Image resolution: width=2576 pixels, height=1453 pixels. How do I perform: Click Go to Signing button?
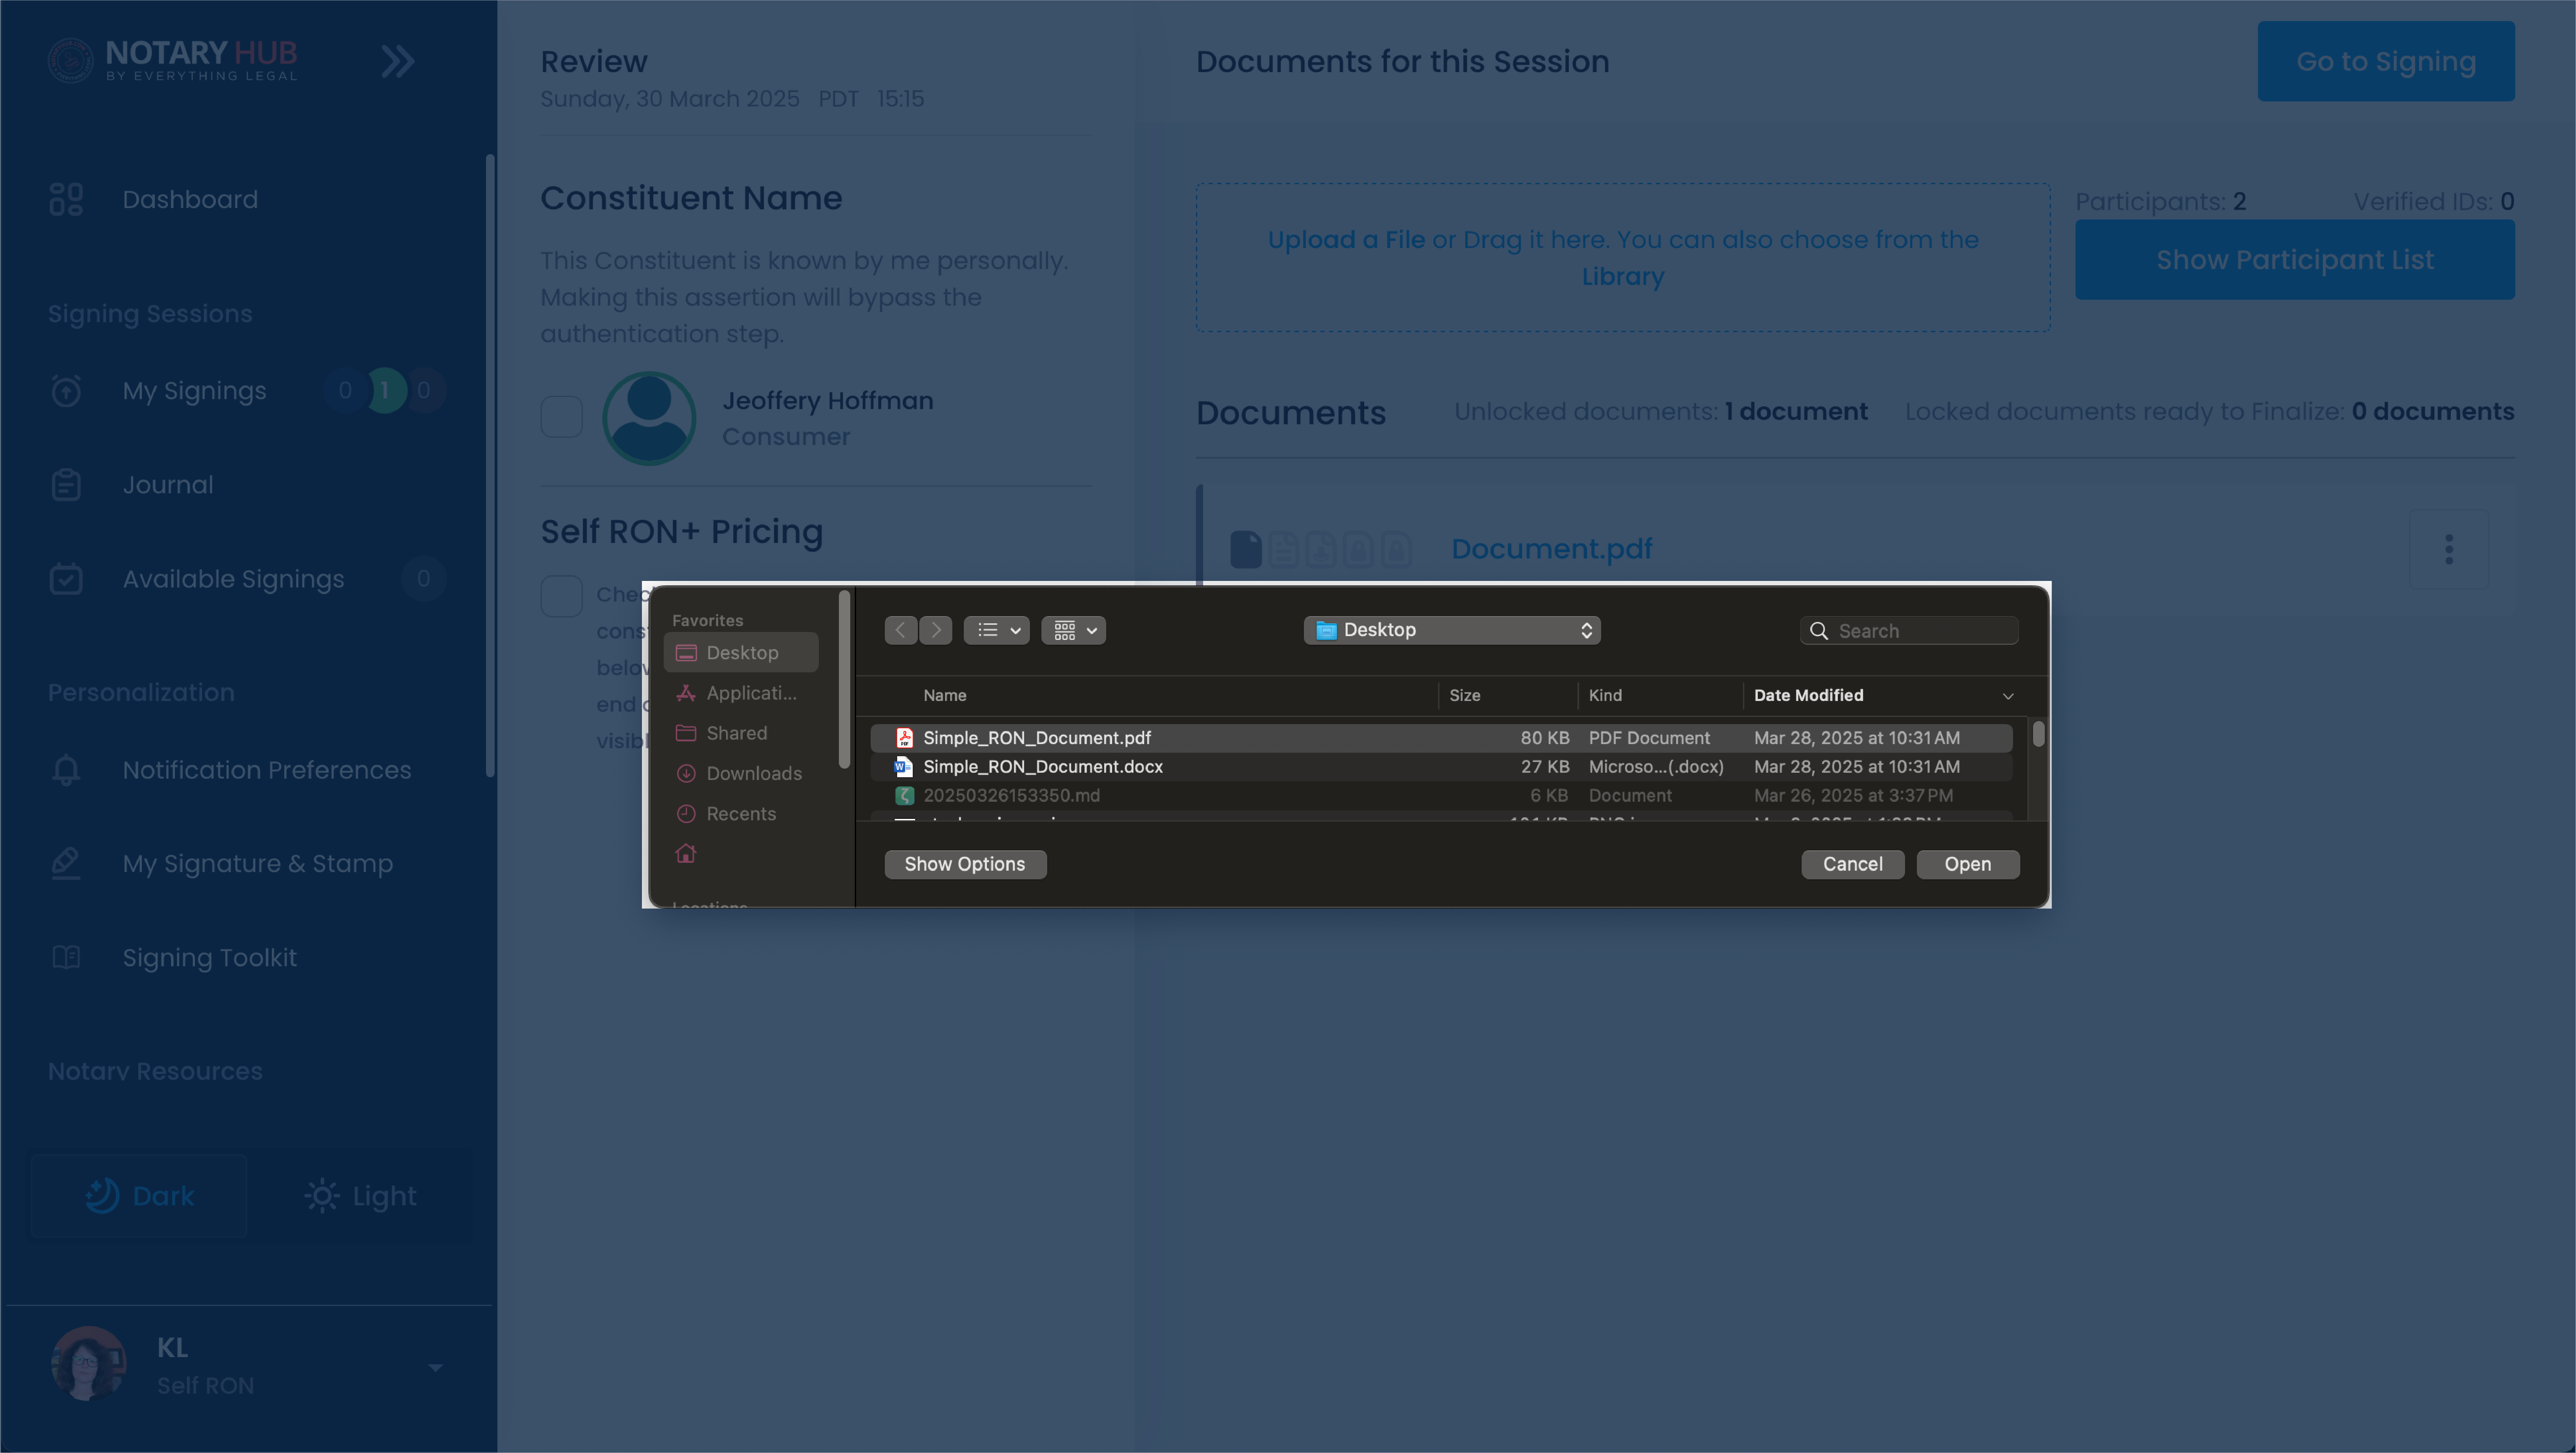coord(2386,61)
